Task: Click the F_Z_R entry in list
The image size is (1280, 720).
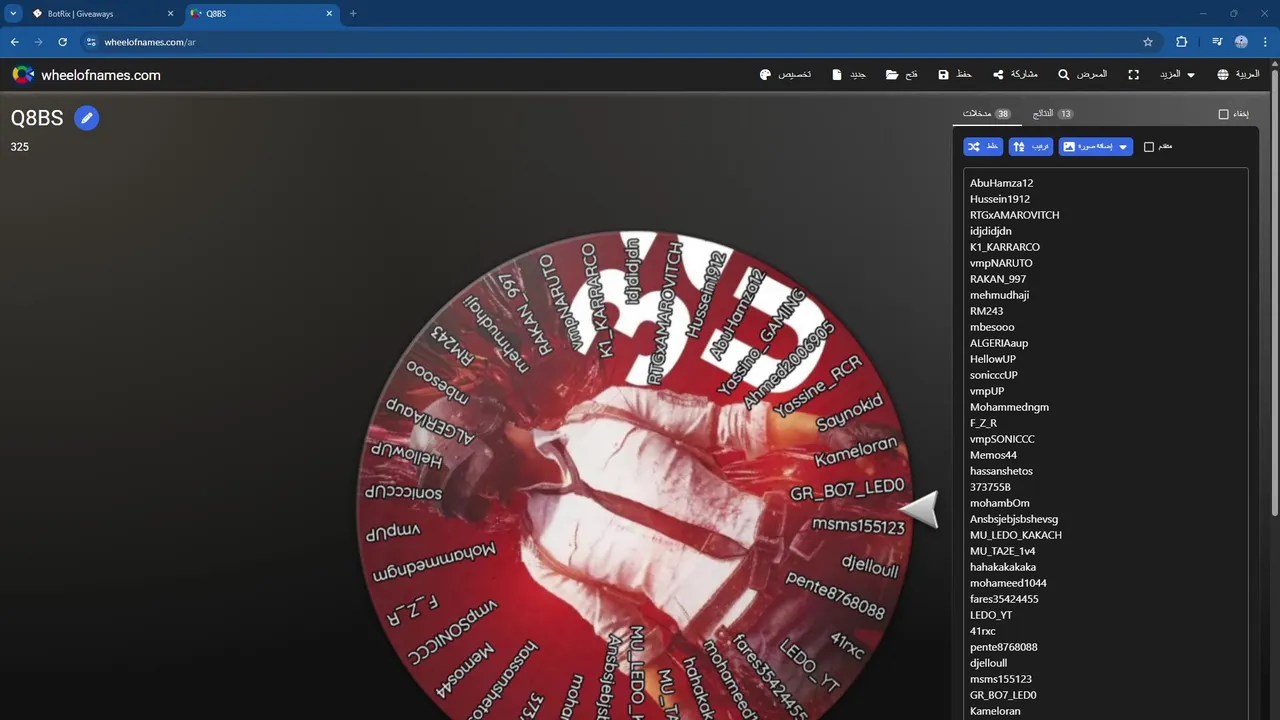Action: pos(984,423)
